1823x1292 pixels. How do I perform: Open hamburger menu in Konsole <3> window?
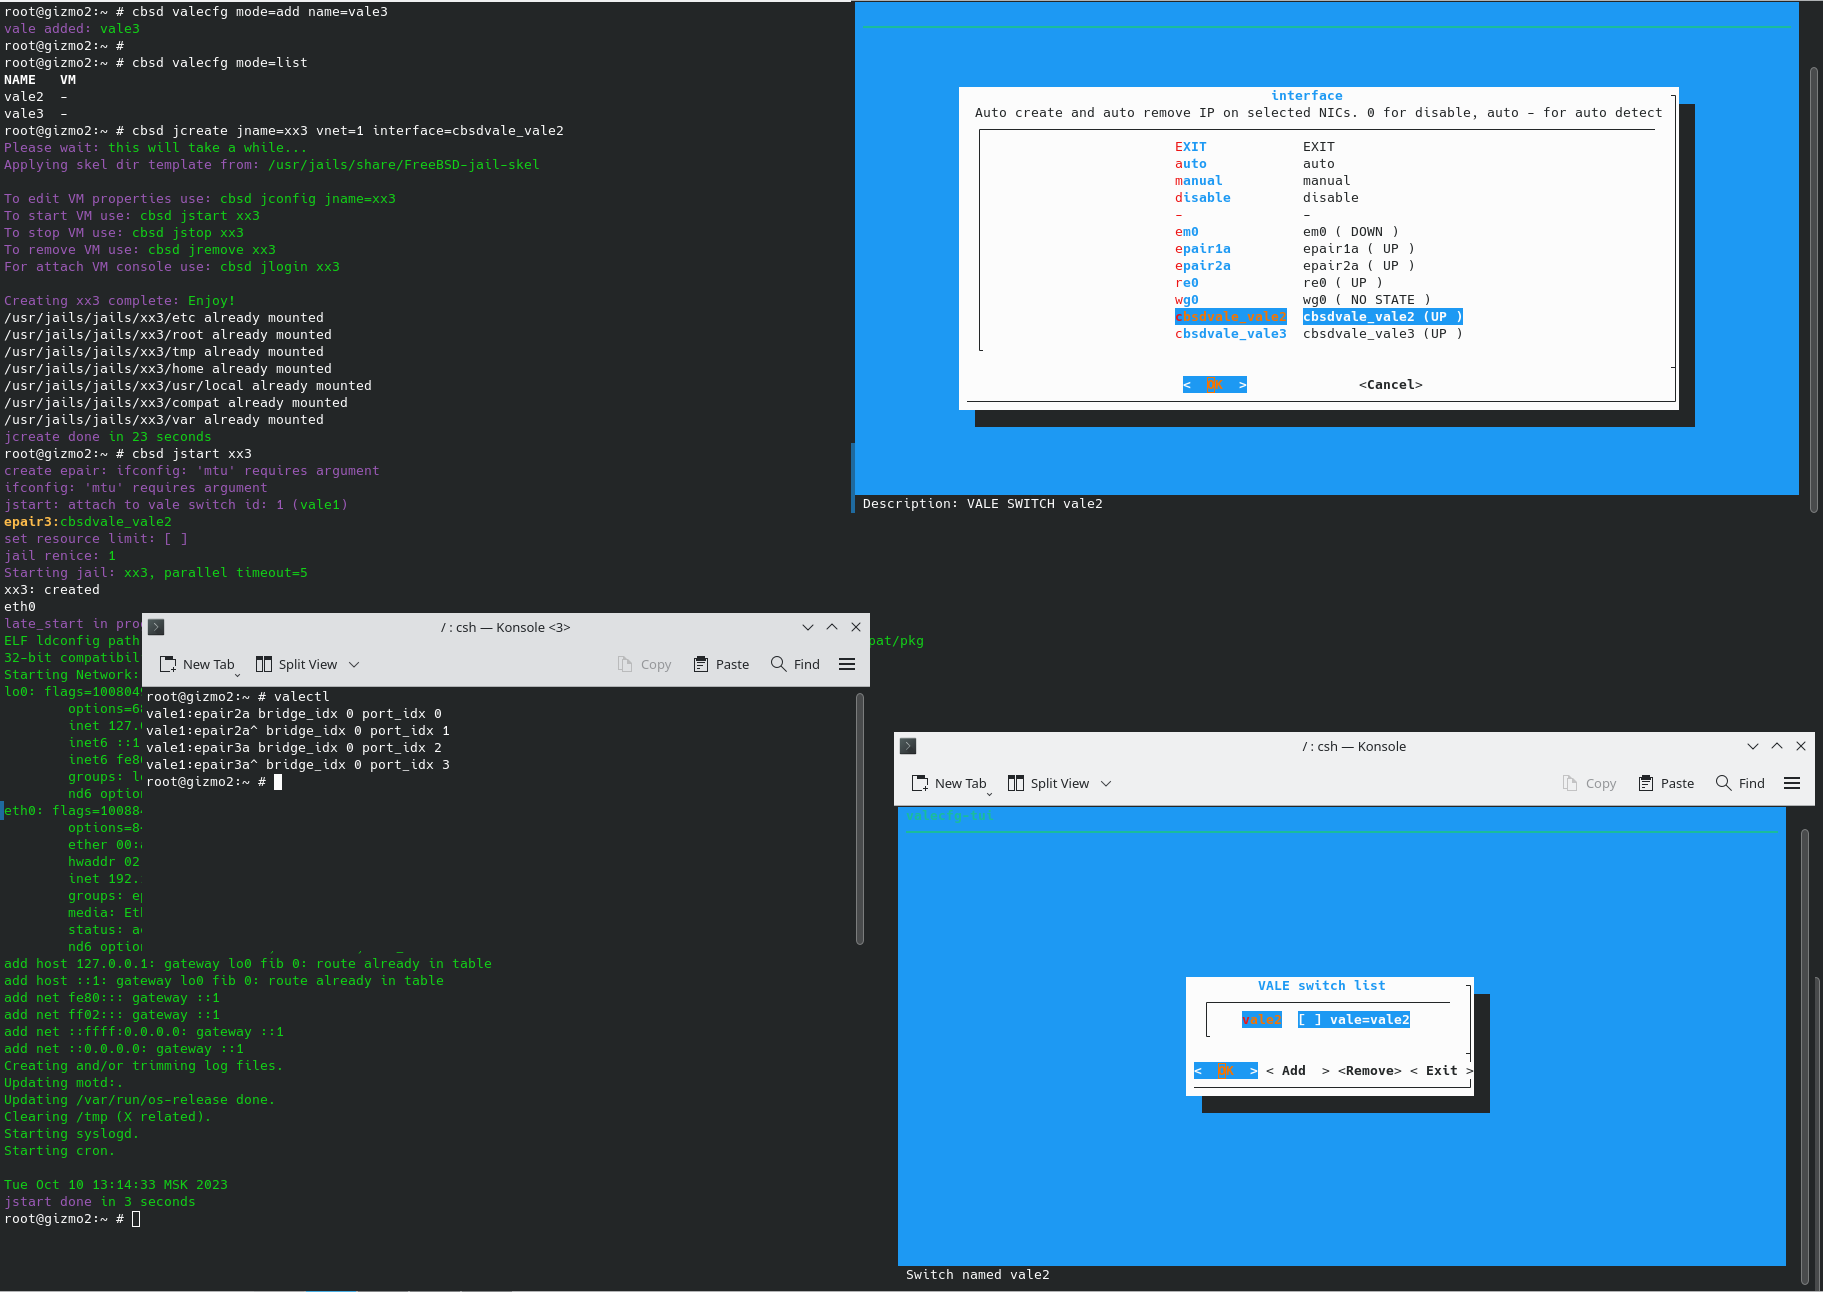click(847, 664)
